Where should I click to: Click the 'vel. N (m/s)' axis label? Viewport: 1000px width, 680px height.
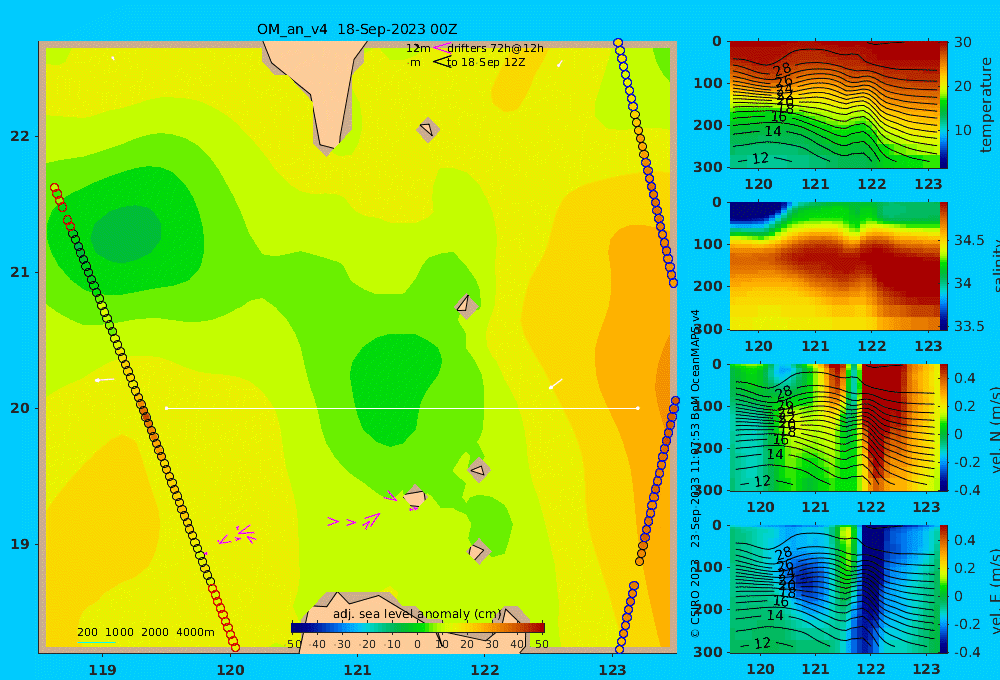994,429
